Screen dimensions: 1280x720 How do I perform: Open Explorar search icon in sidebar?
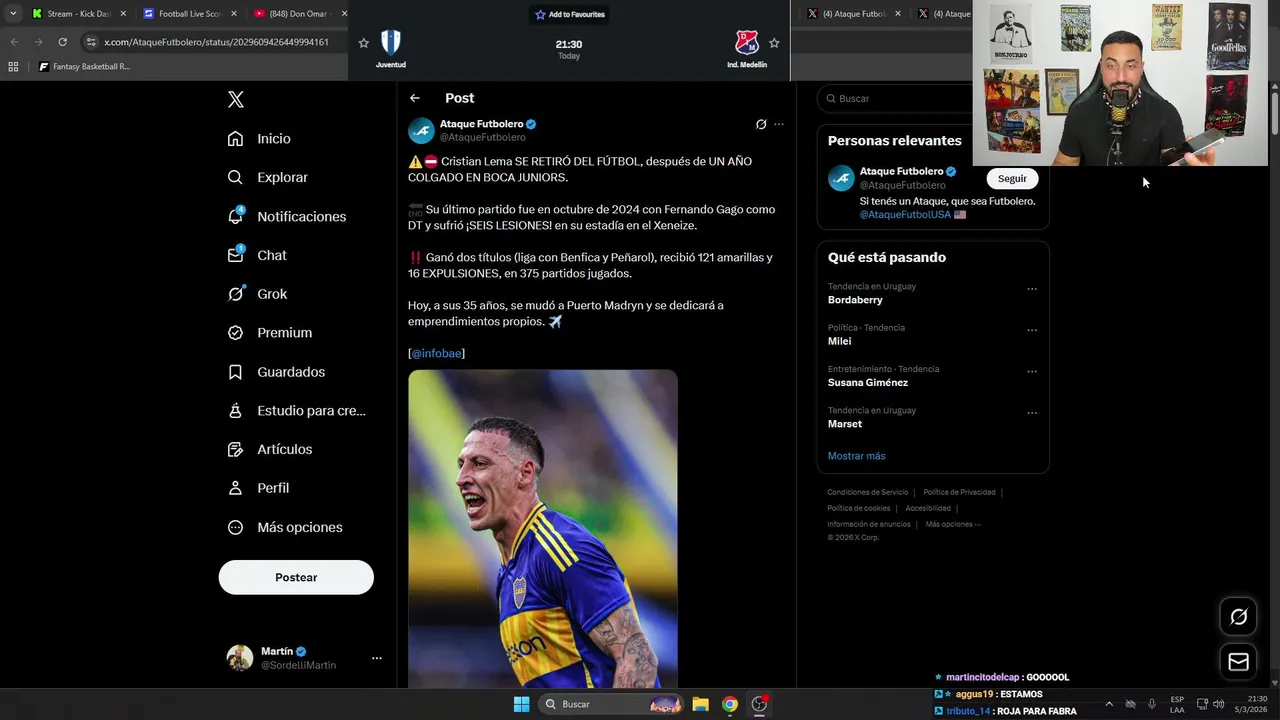(x=235, y=177)
